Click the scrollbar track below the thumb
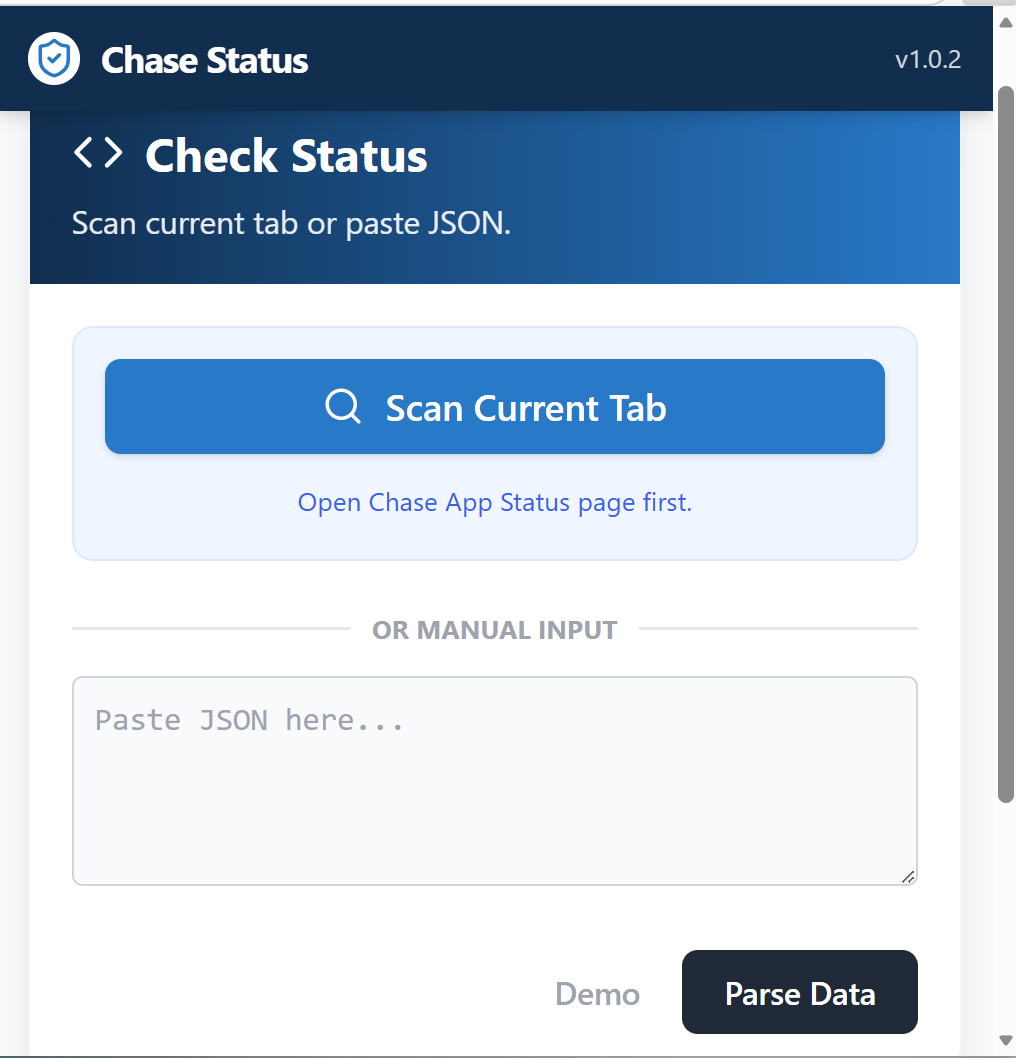Viewport: 1016px width, 1058px height. 1006,920
